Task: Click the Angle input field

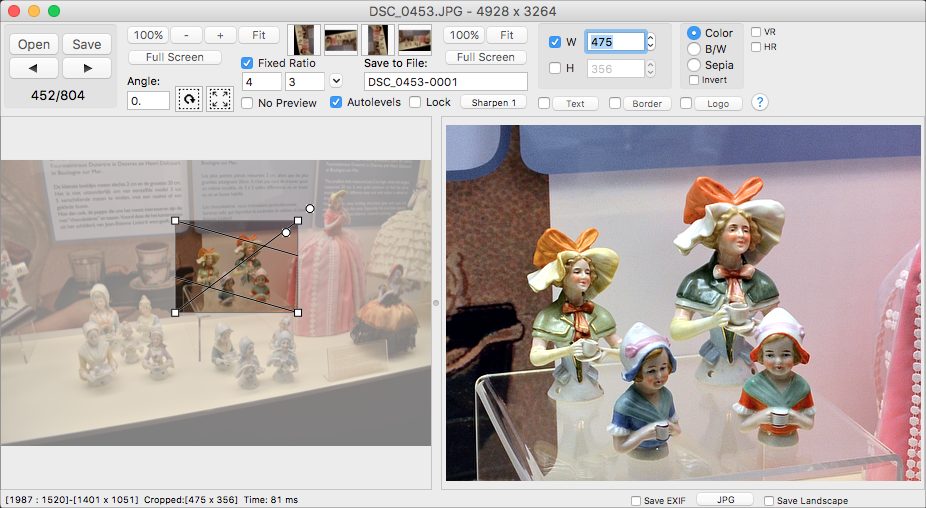Action: click(x=148, y=100)
